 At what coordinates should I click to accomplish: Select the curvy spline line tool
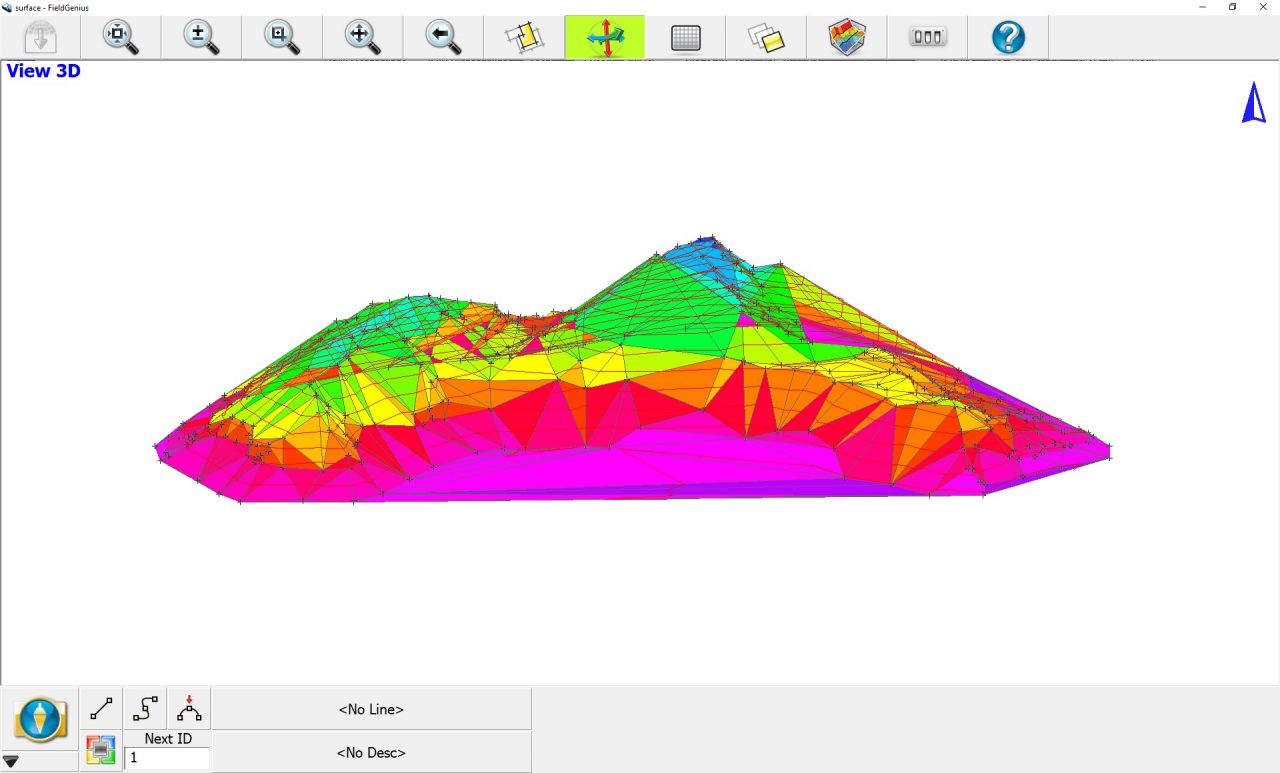tap(145, 708)
